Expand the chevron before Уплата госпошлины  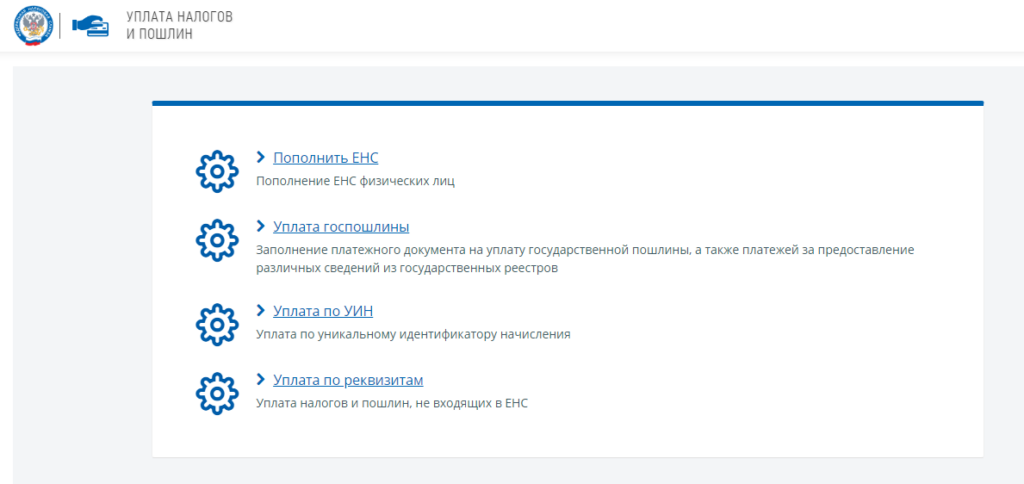pos(261,226)
